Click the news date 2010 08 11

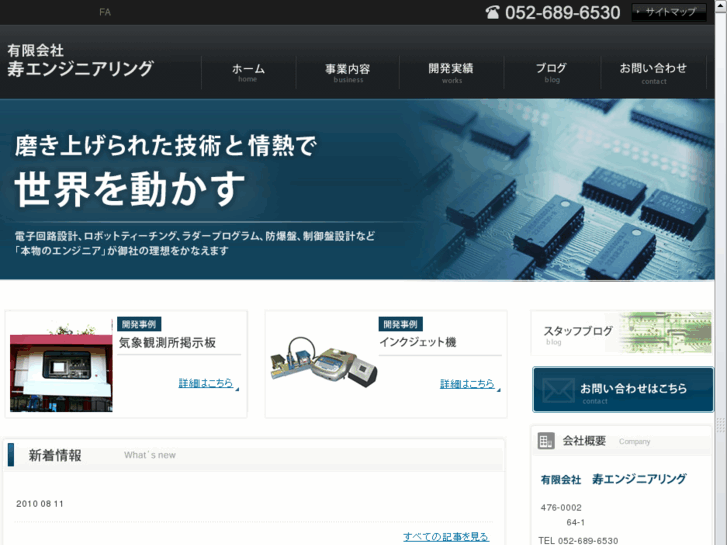click(40, 504)
